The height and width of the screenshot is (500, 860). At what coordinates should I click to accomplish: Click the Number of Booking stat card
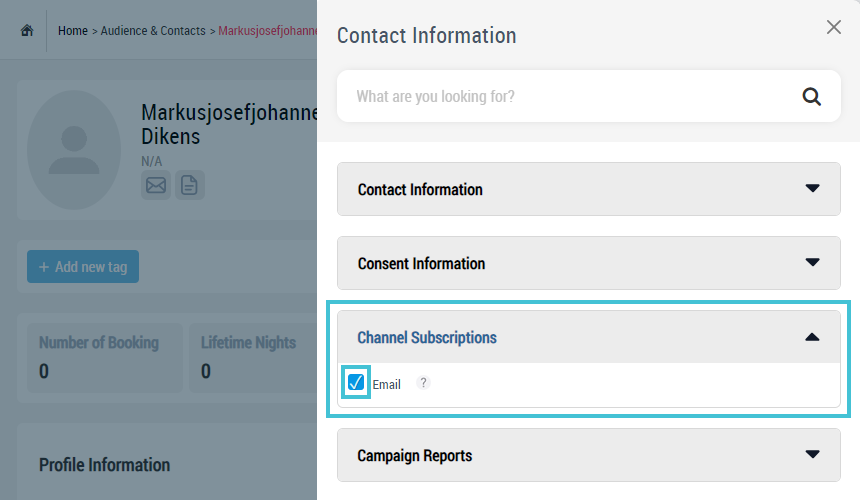tap(105, 357)
